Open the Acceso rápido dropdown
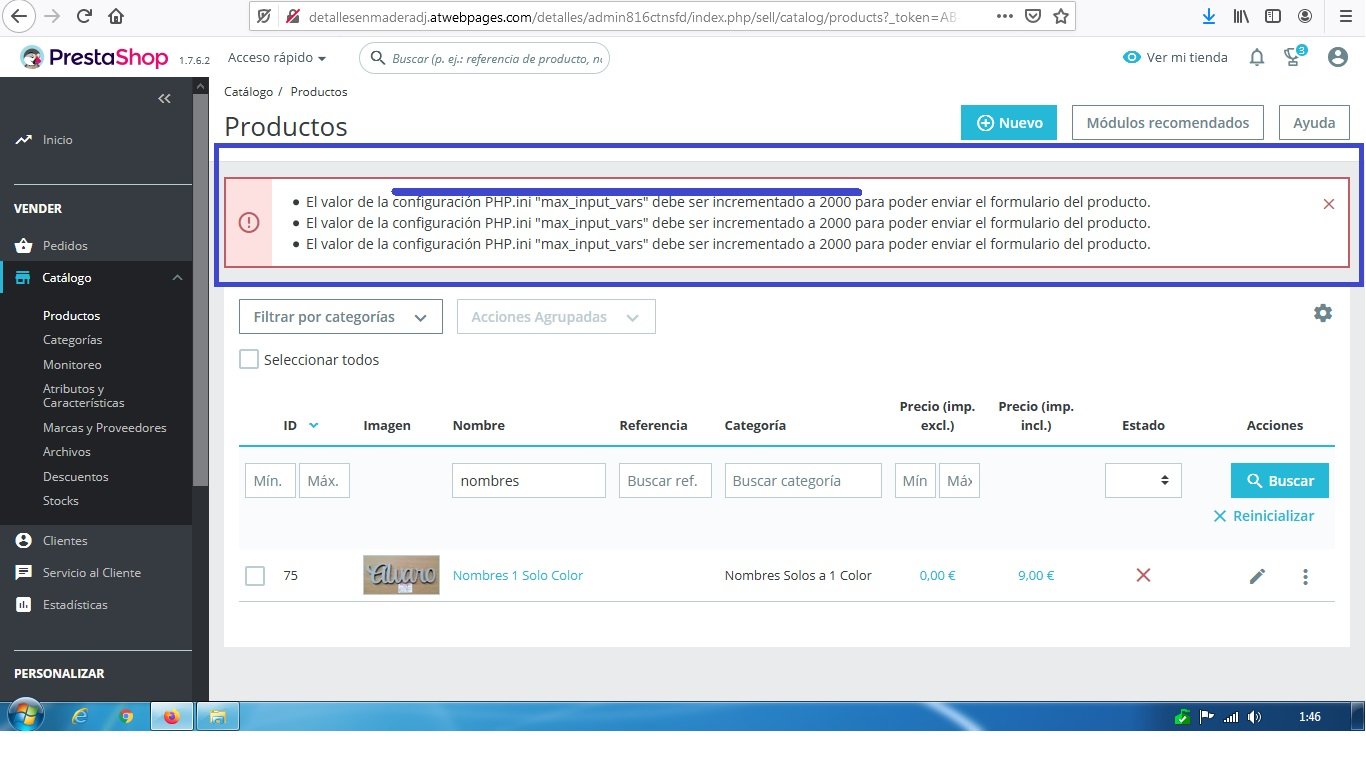 pos(277,58)
